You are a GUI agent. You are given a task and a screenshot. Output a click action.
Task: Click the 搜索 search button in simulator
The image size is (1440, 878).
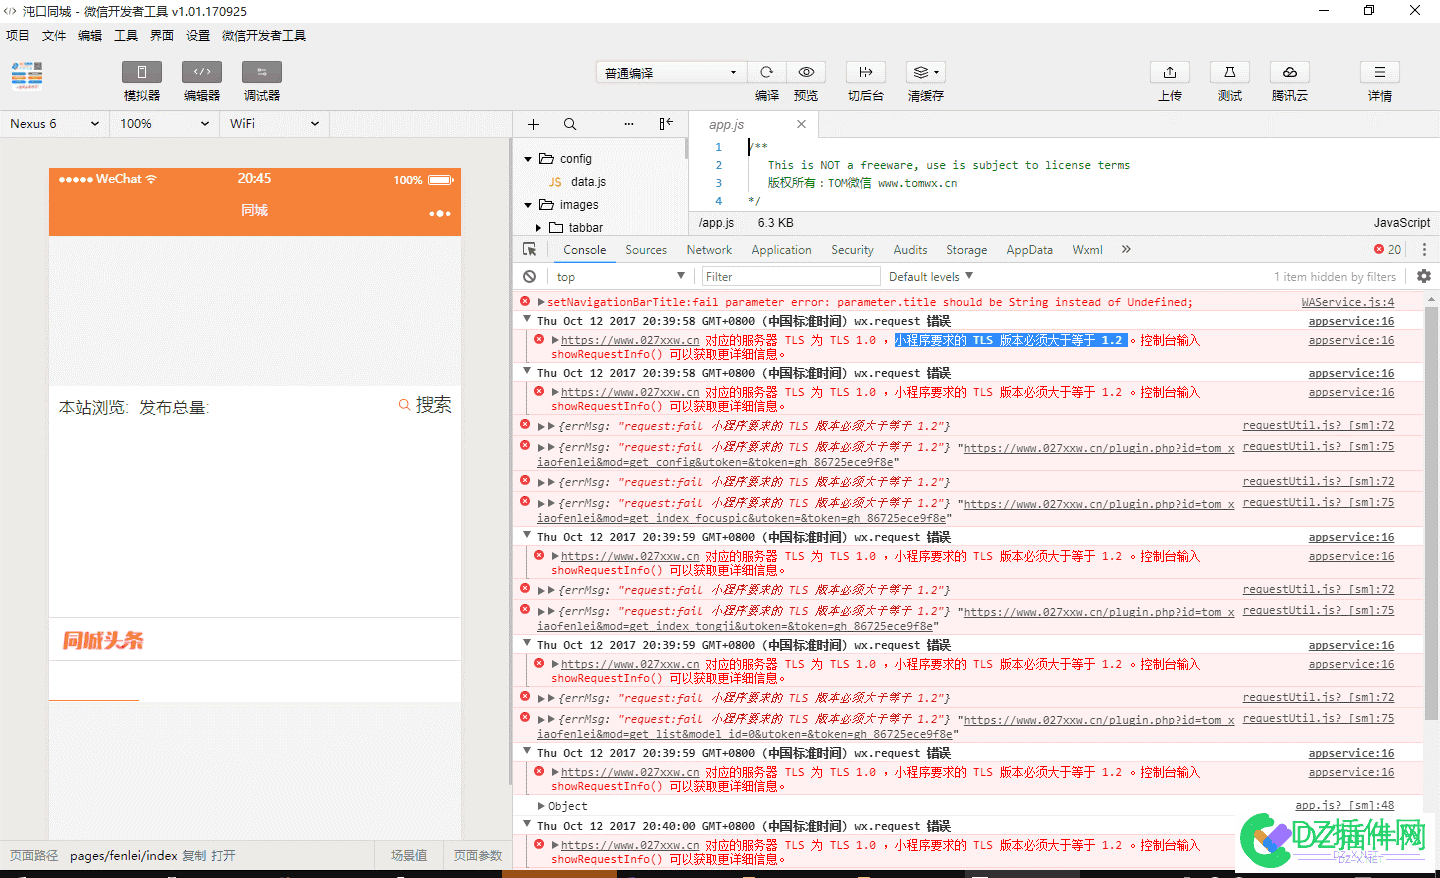point(425,405)
